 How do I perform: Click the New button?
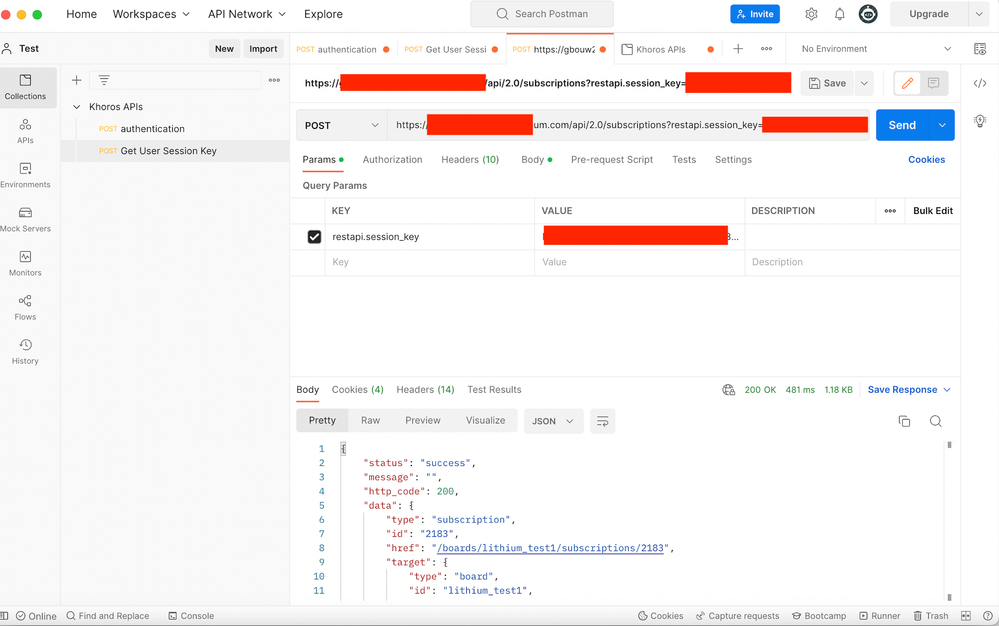pyautogui.click(x=224, y=48)
